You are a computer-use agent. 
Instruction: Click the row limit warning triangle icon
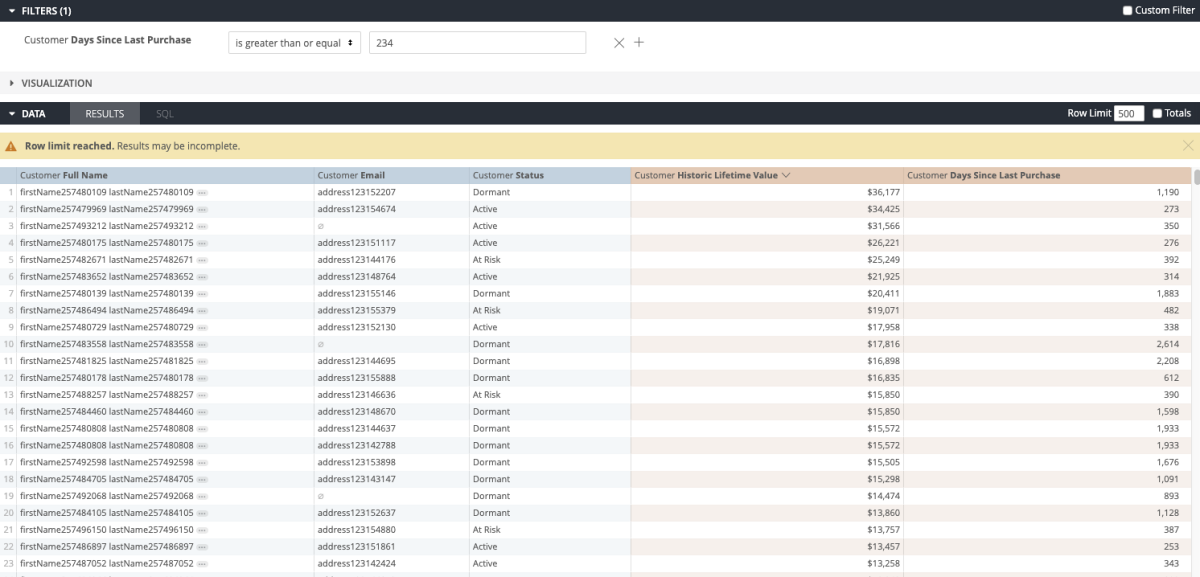[x=11, y=146]
